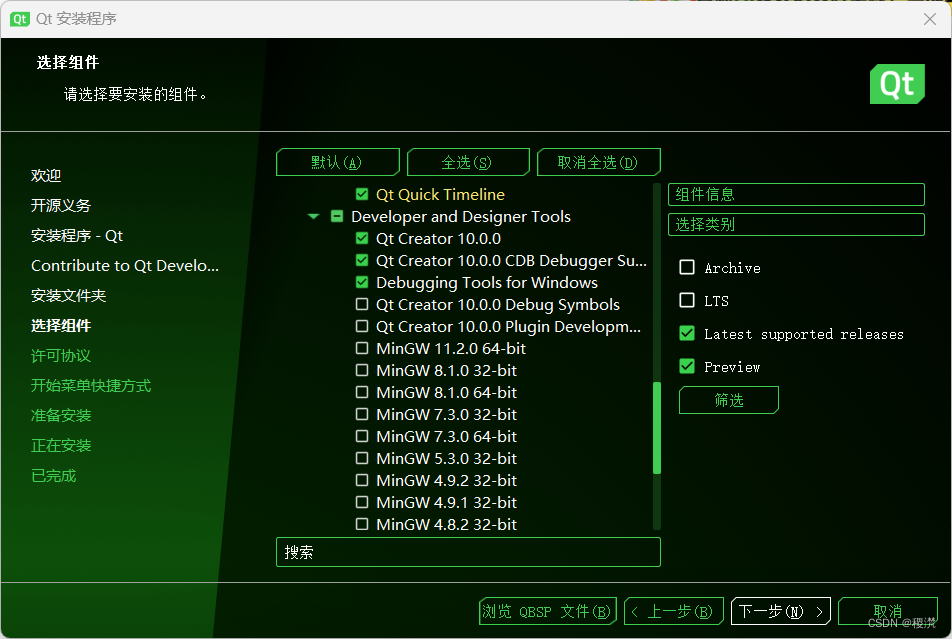952x639 pixels.
Task: Proceed with 下一步(N) button
Action: click(781, 611)
